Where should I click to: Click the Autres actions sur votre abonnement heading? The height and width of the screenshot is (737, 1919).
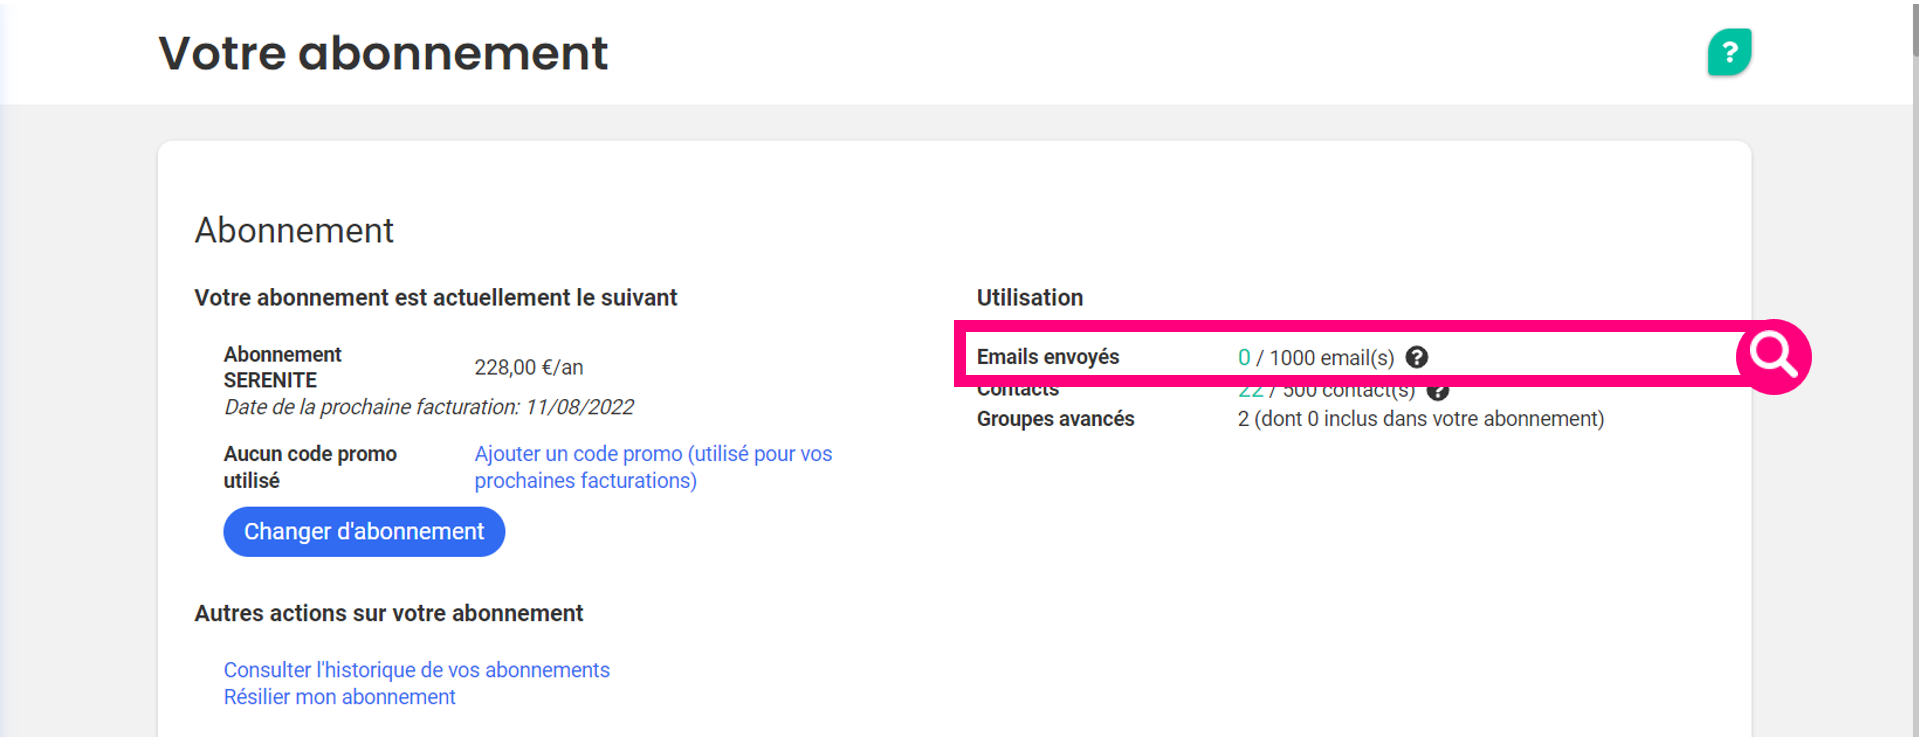click(x=388, y=613)
